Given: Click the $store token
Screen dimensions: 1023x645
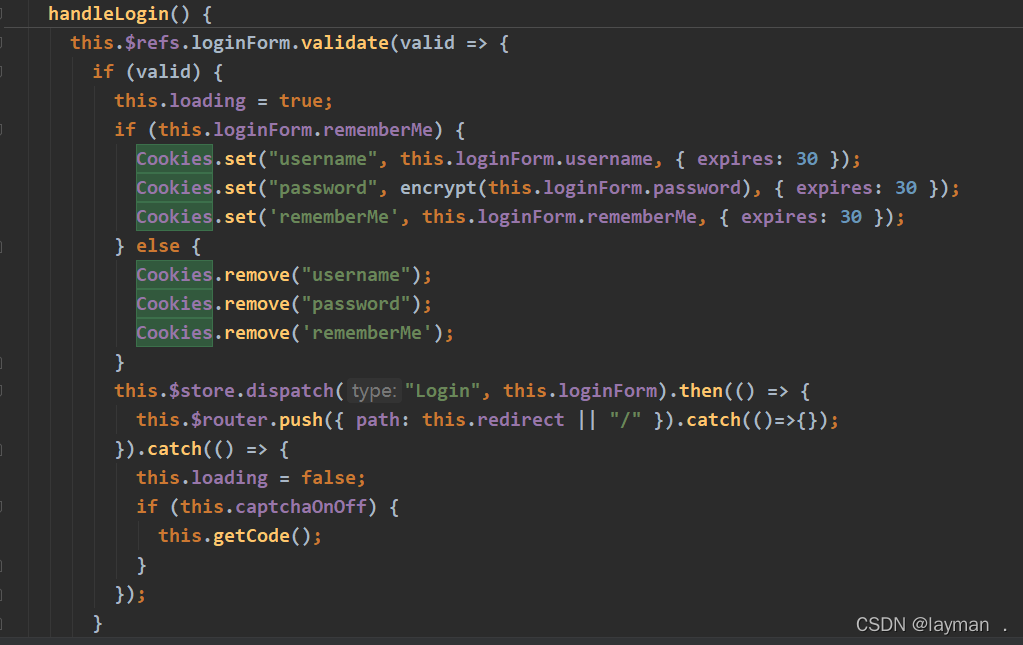Looking at the screenshot, I should (202, 391).
